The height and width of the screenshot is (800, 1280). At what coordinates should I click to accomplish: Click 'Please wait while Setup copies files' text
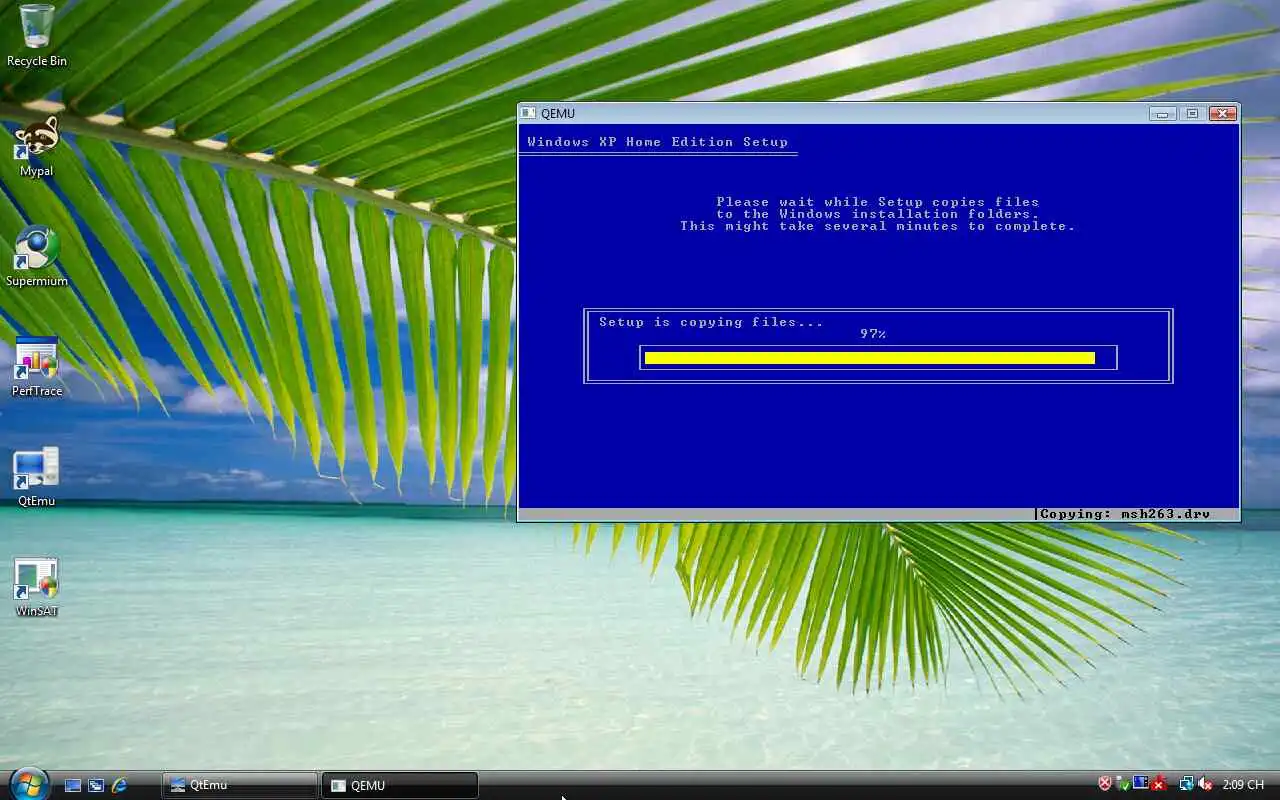tap(878, 202)
